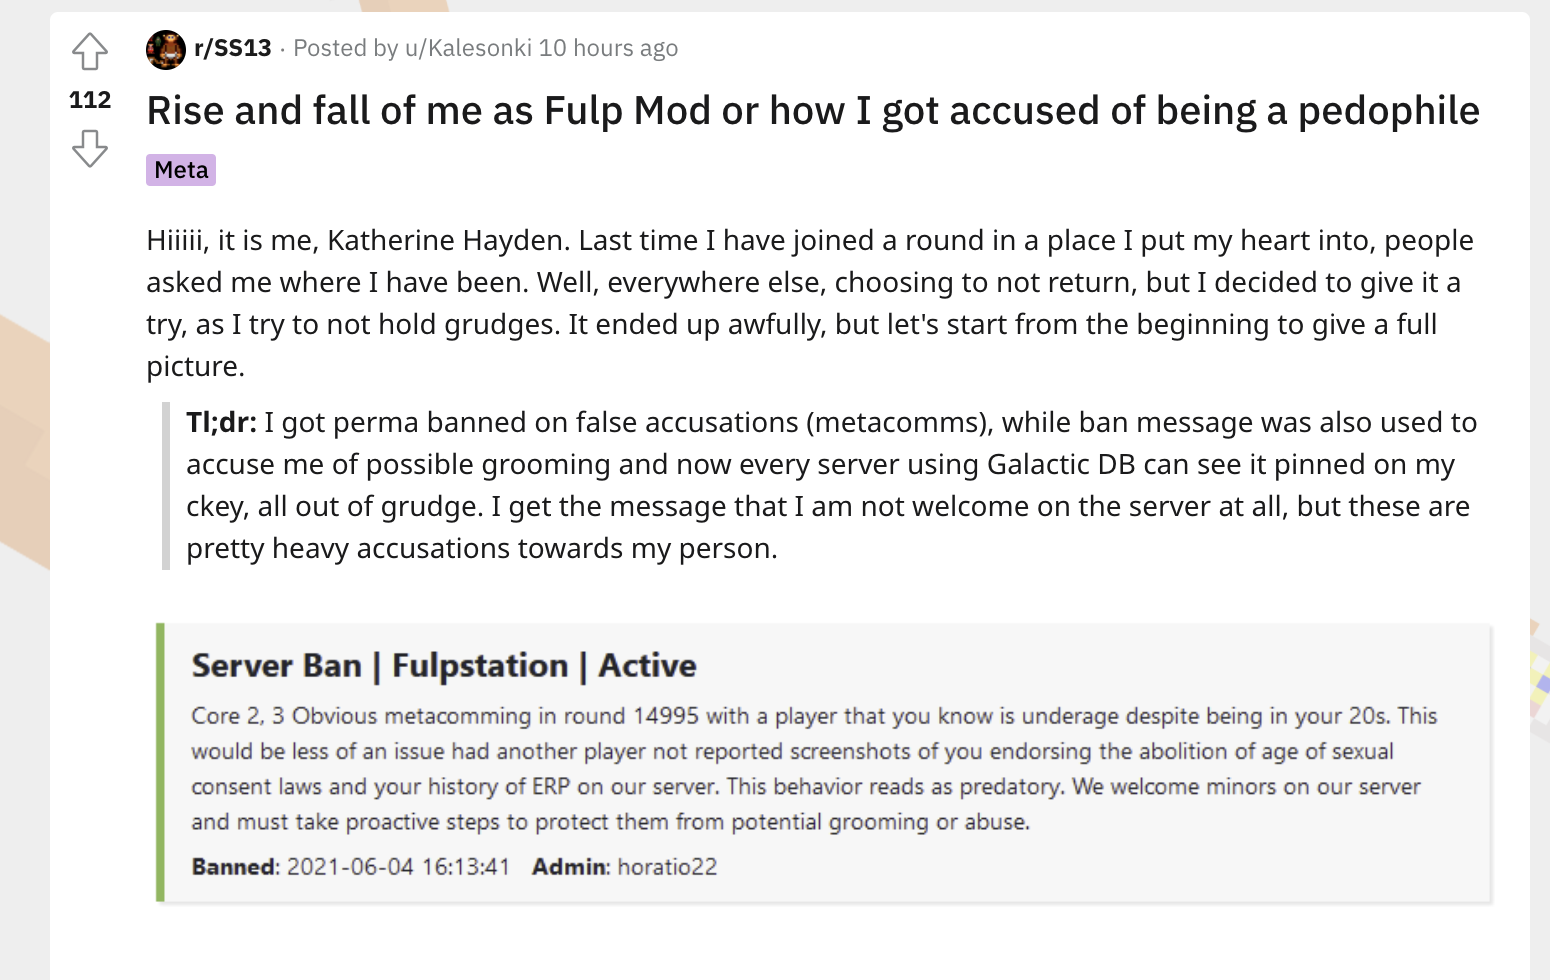Click the green bar on ban embed
The width and height of the screenshot is (1550, 980).
pos(160,763)
